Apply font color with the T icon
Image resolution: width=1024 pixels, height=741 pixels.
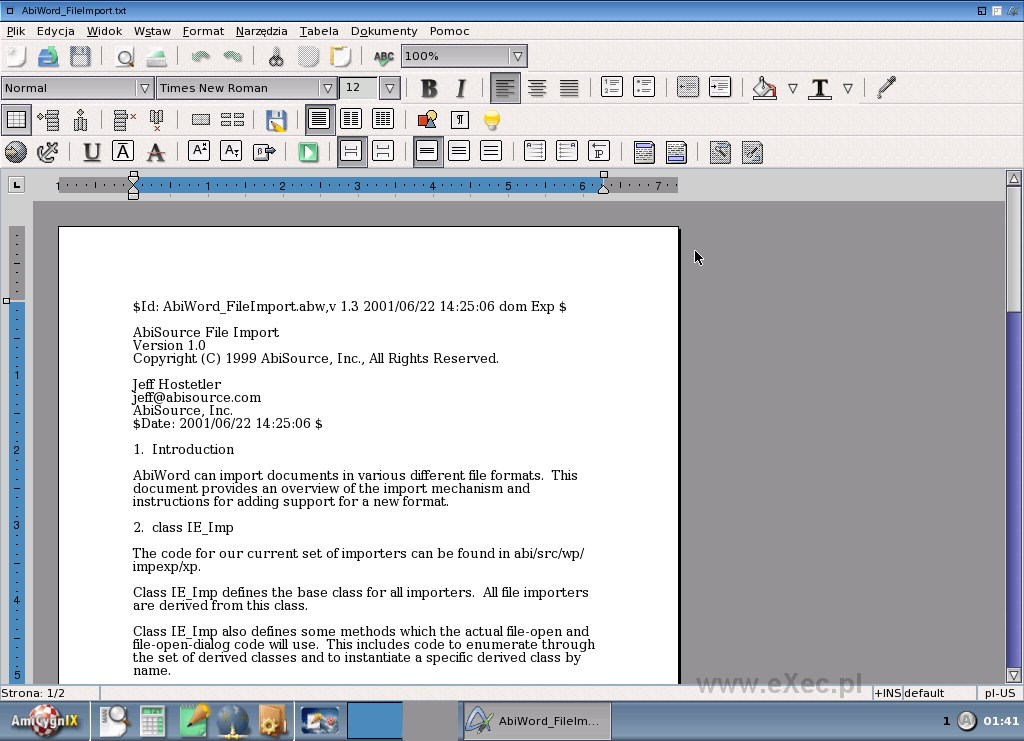(820, 88)
